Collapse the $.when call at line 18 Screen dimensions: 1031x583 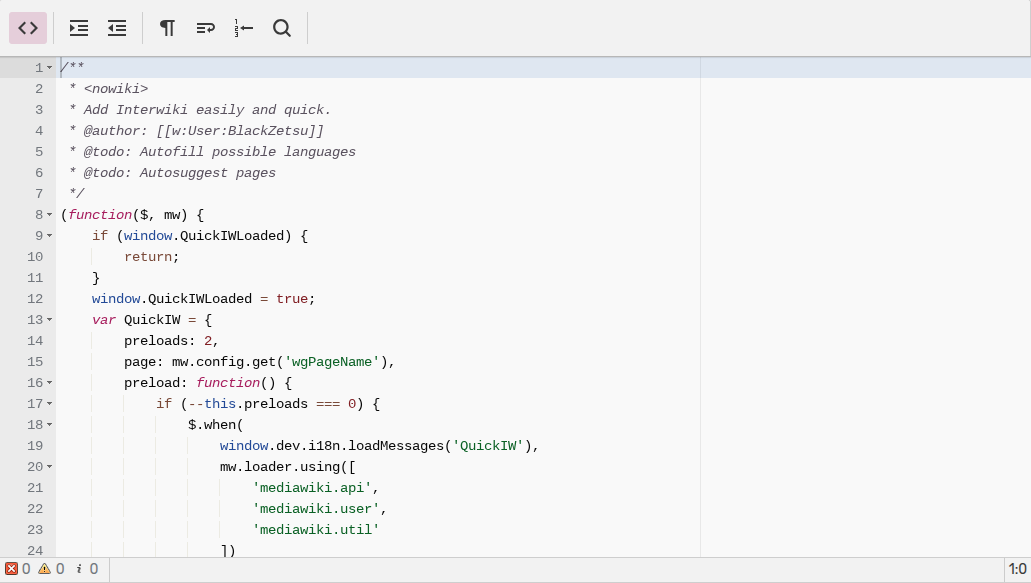click(x=50, y=425)
